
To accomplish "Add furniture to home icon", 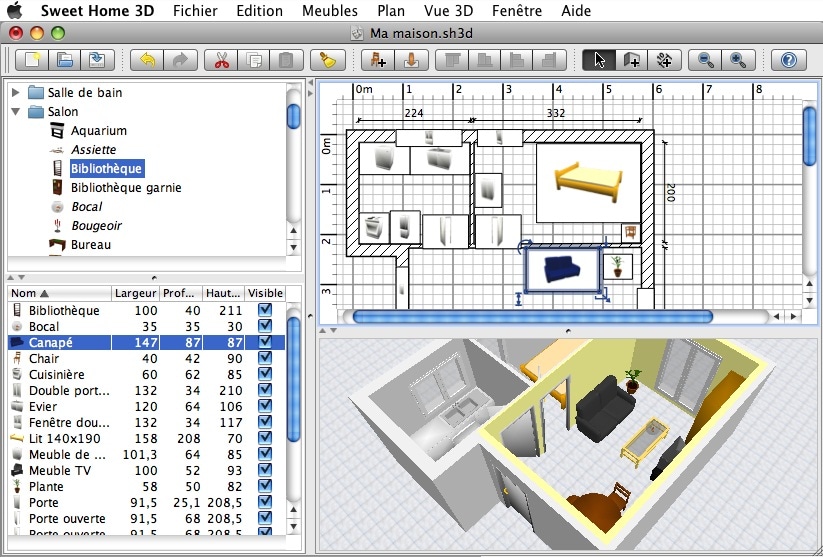I will click(x=378, y=60).
